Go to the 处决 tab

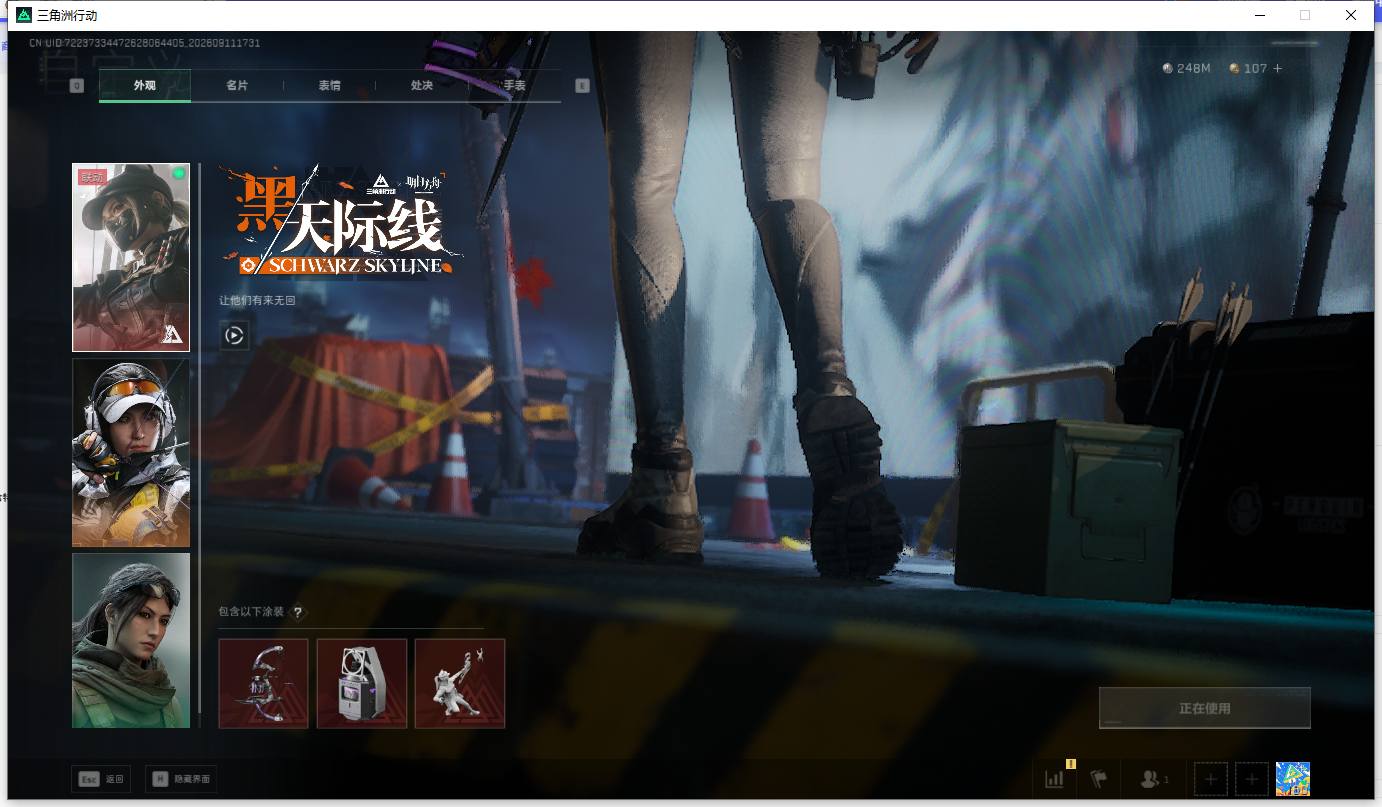(422, 86)
